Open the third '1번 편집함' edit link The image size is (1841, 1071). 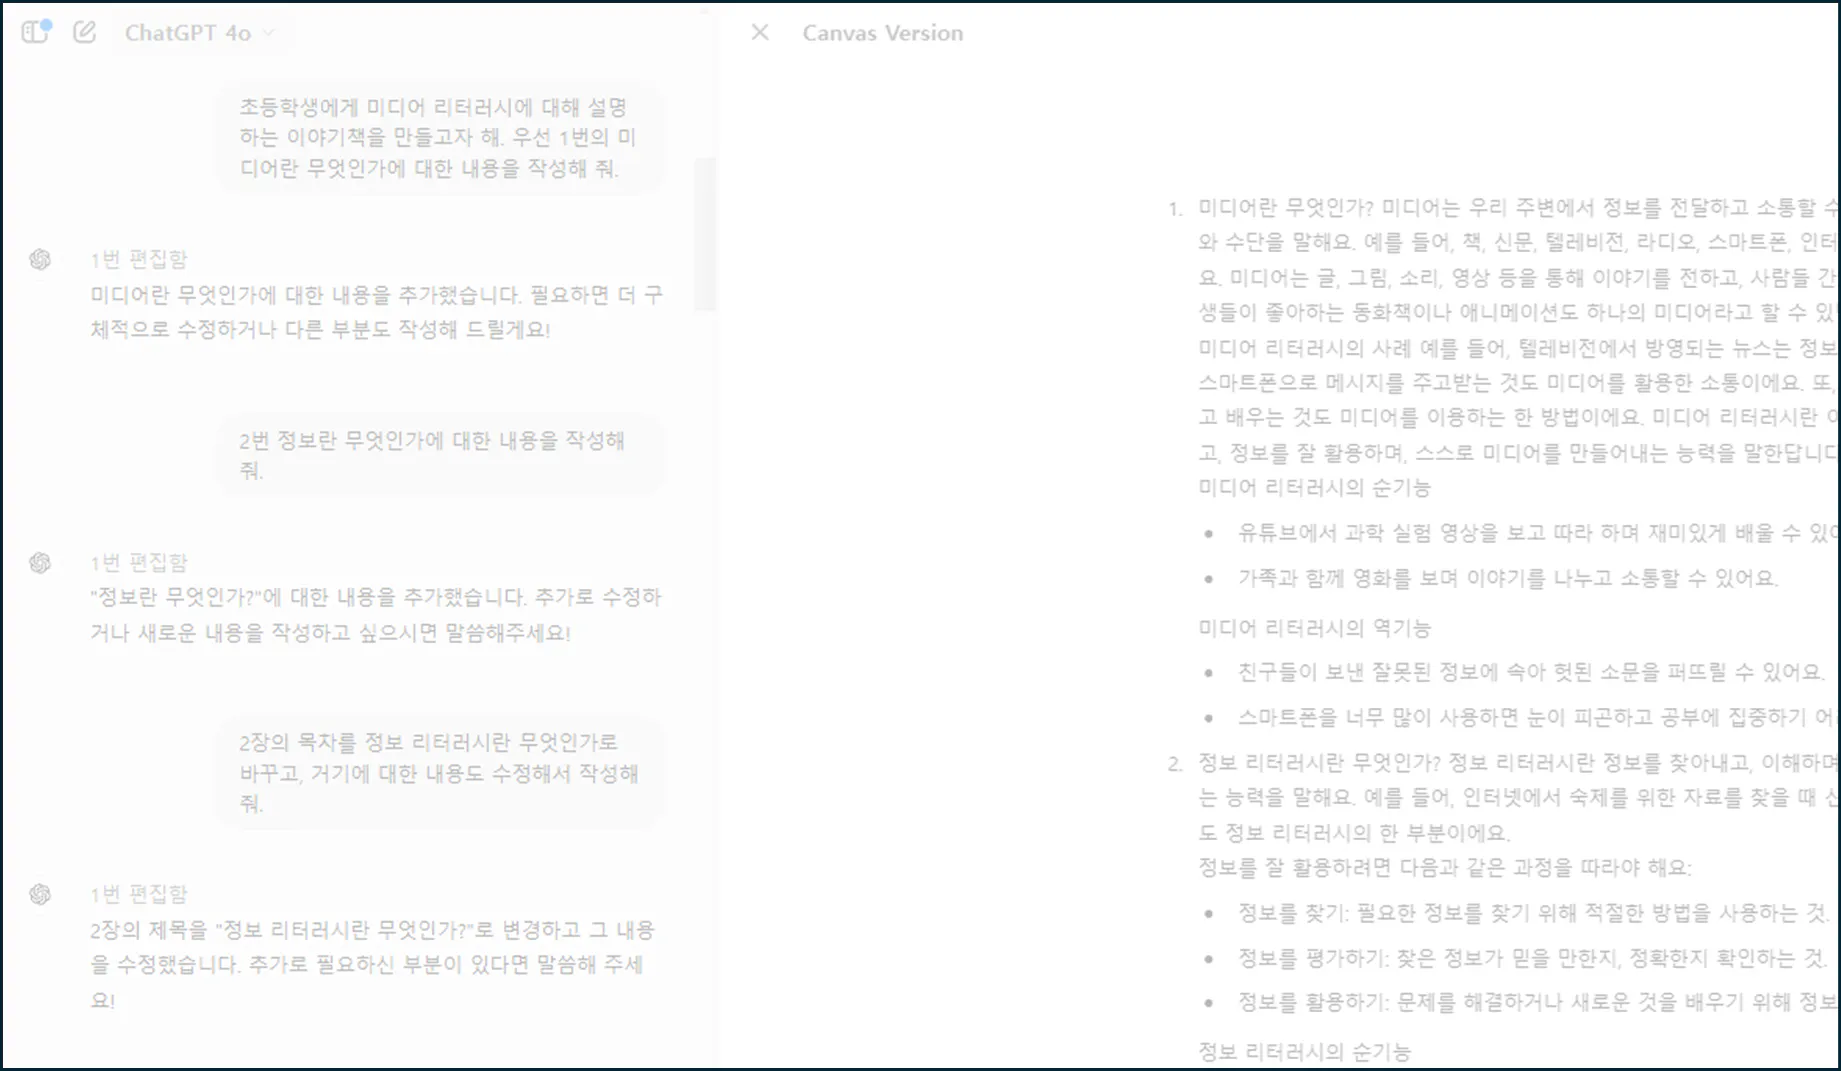pyautogui.click(x=137, y=893)
